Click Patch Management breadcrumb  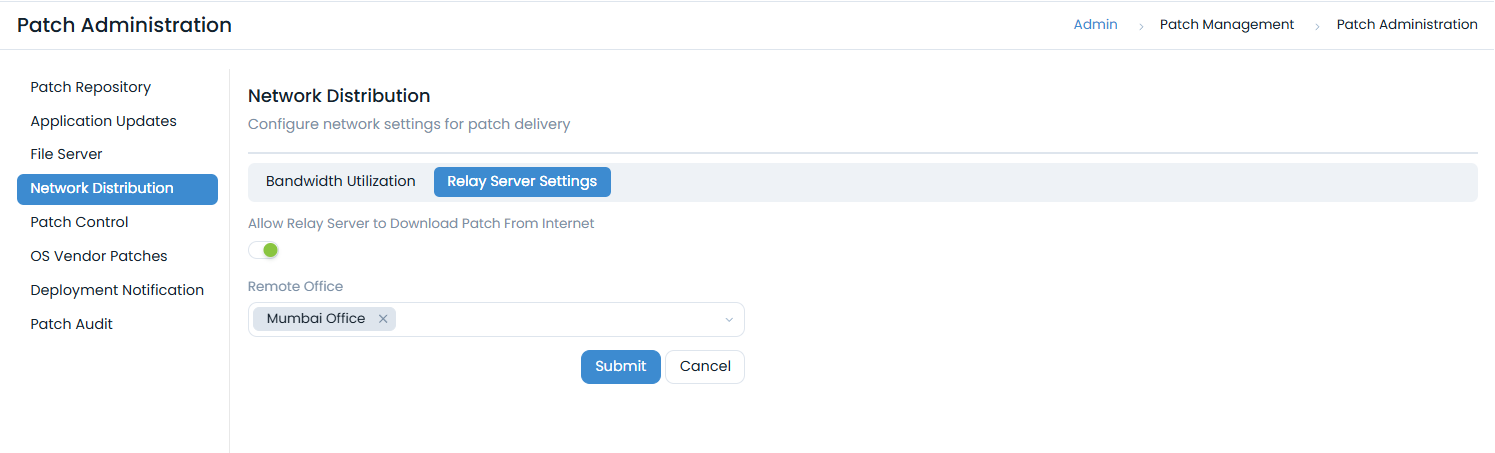[x=1227, y=24]
